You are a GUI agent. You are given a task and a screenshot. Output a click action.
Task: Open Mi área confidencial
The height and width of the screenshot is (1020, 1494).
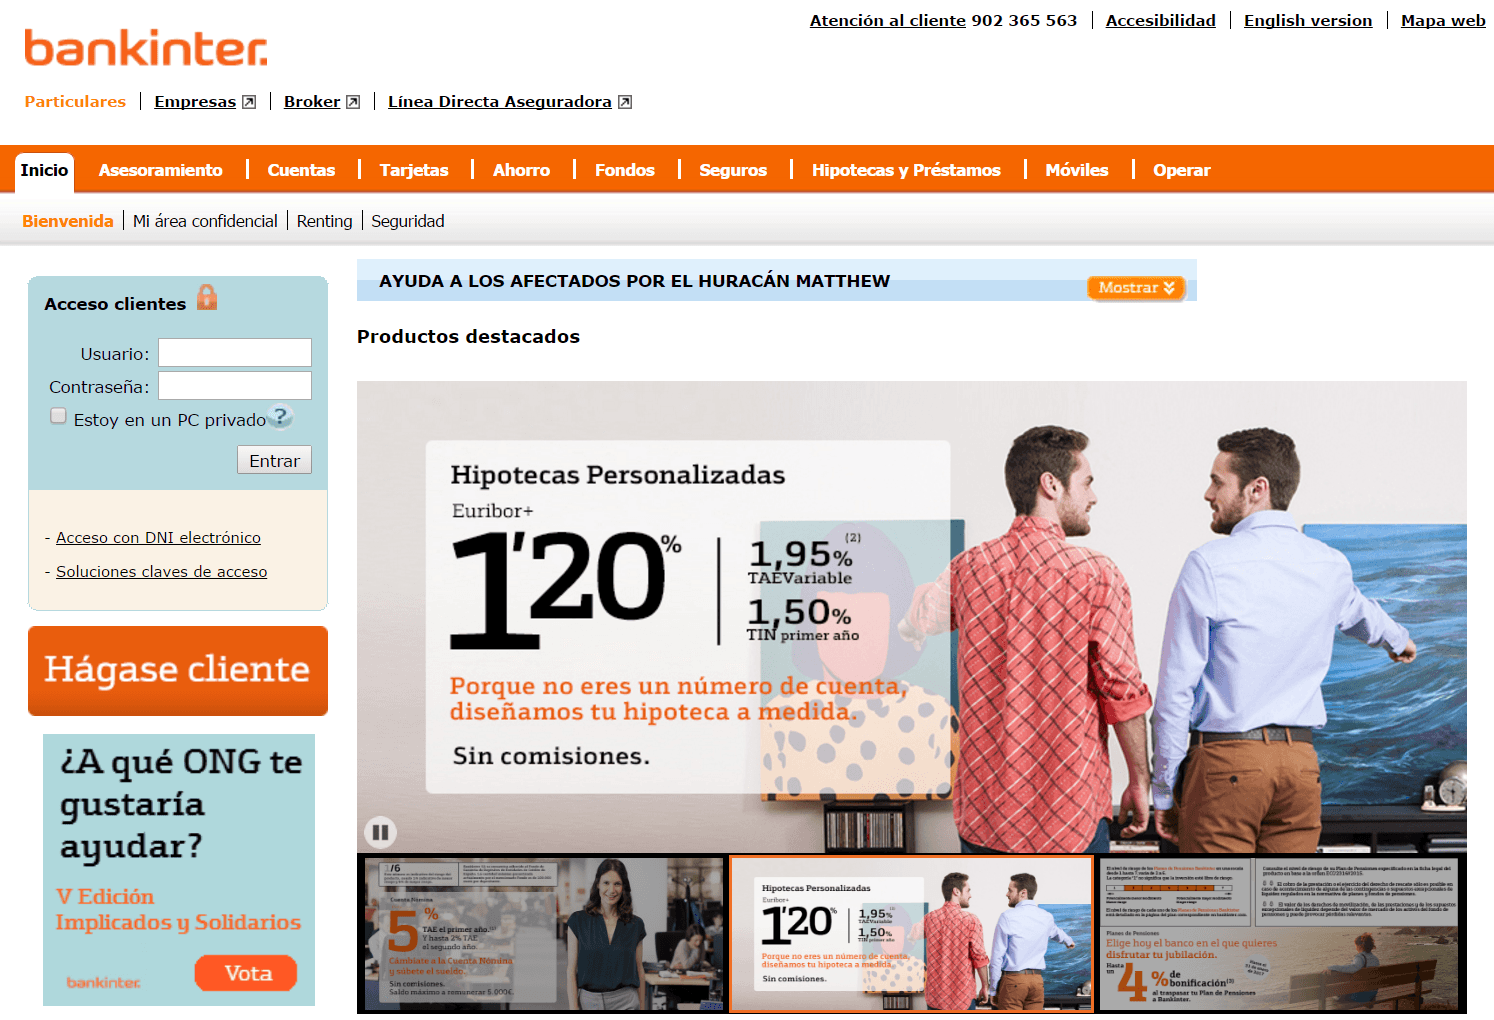[205, 221]
